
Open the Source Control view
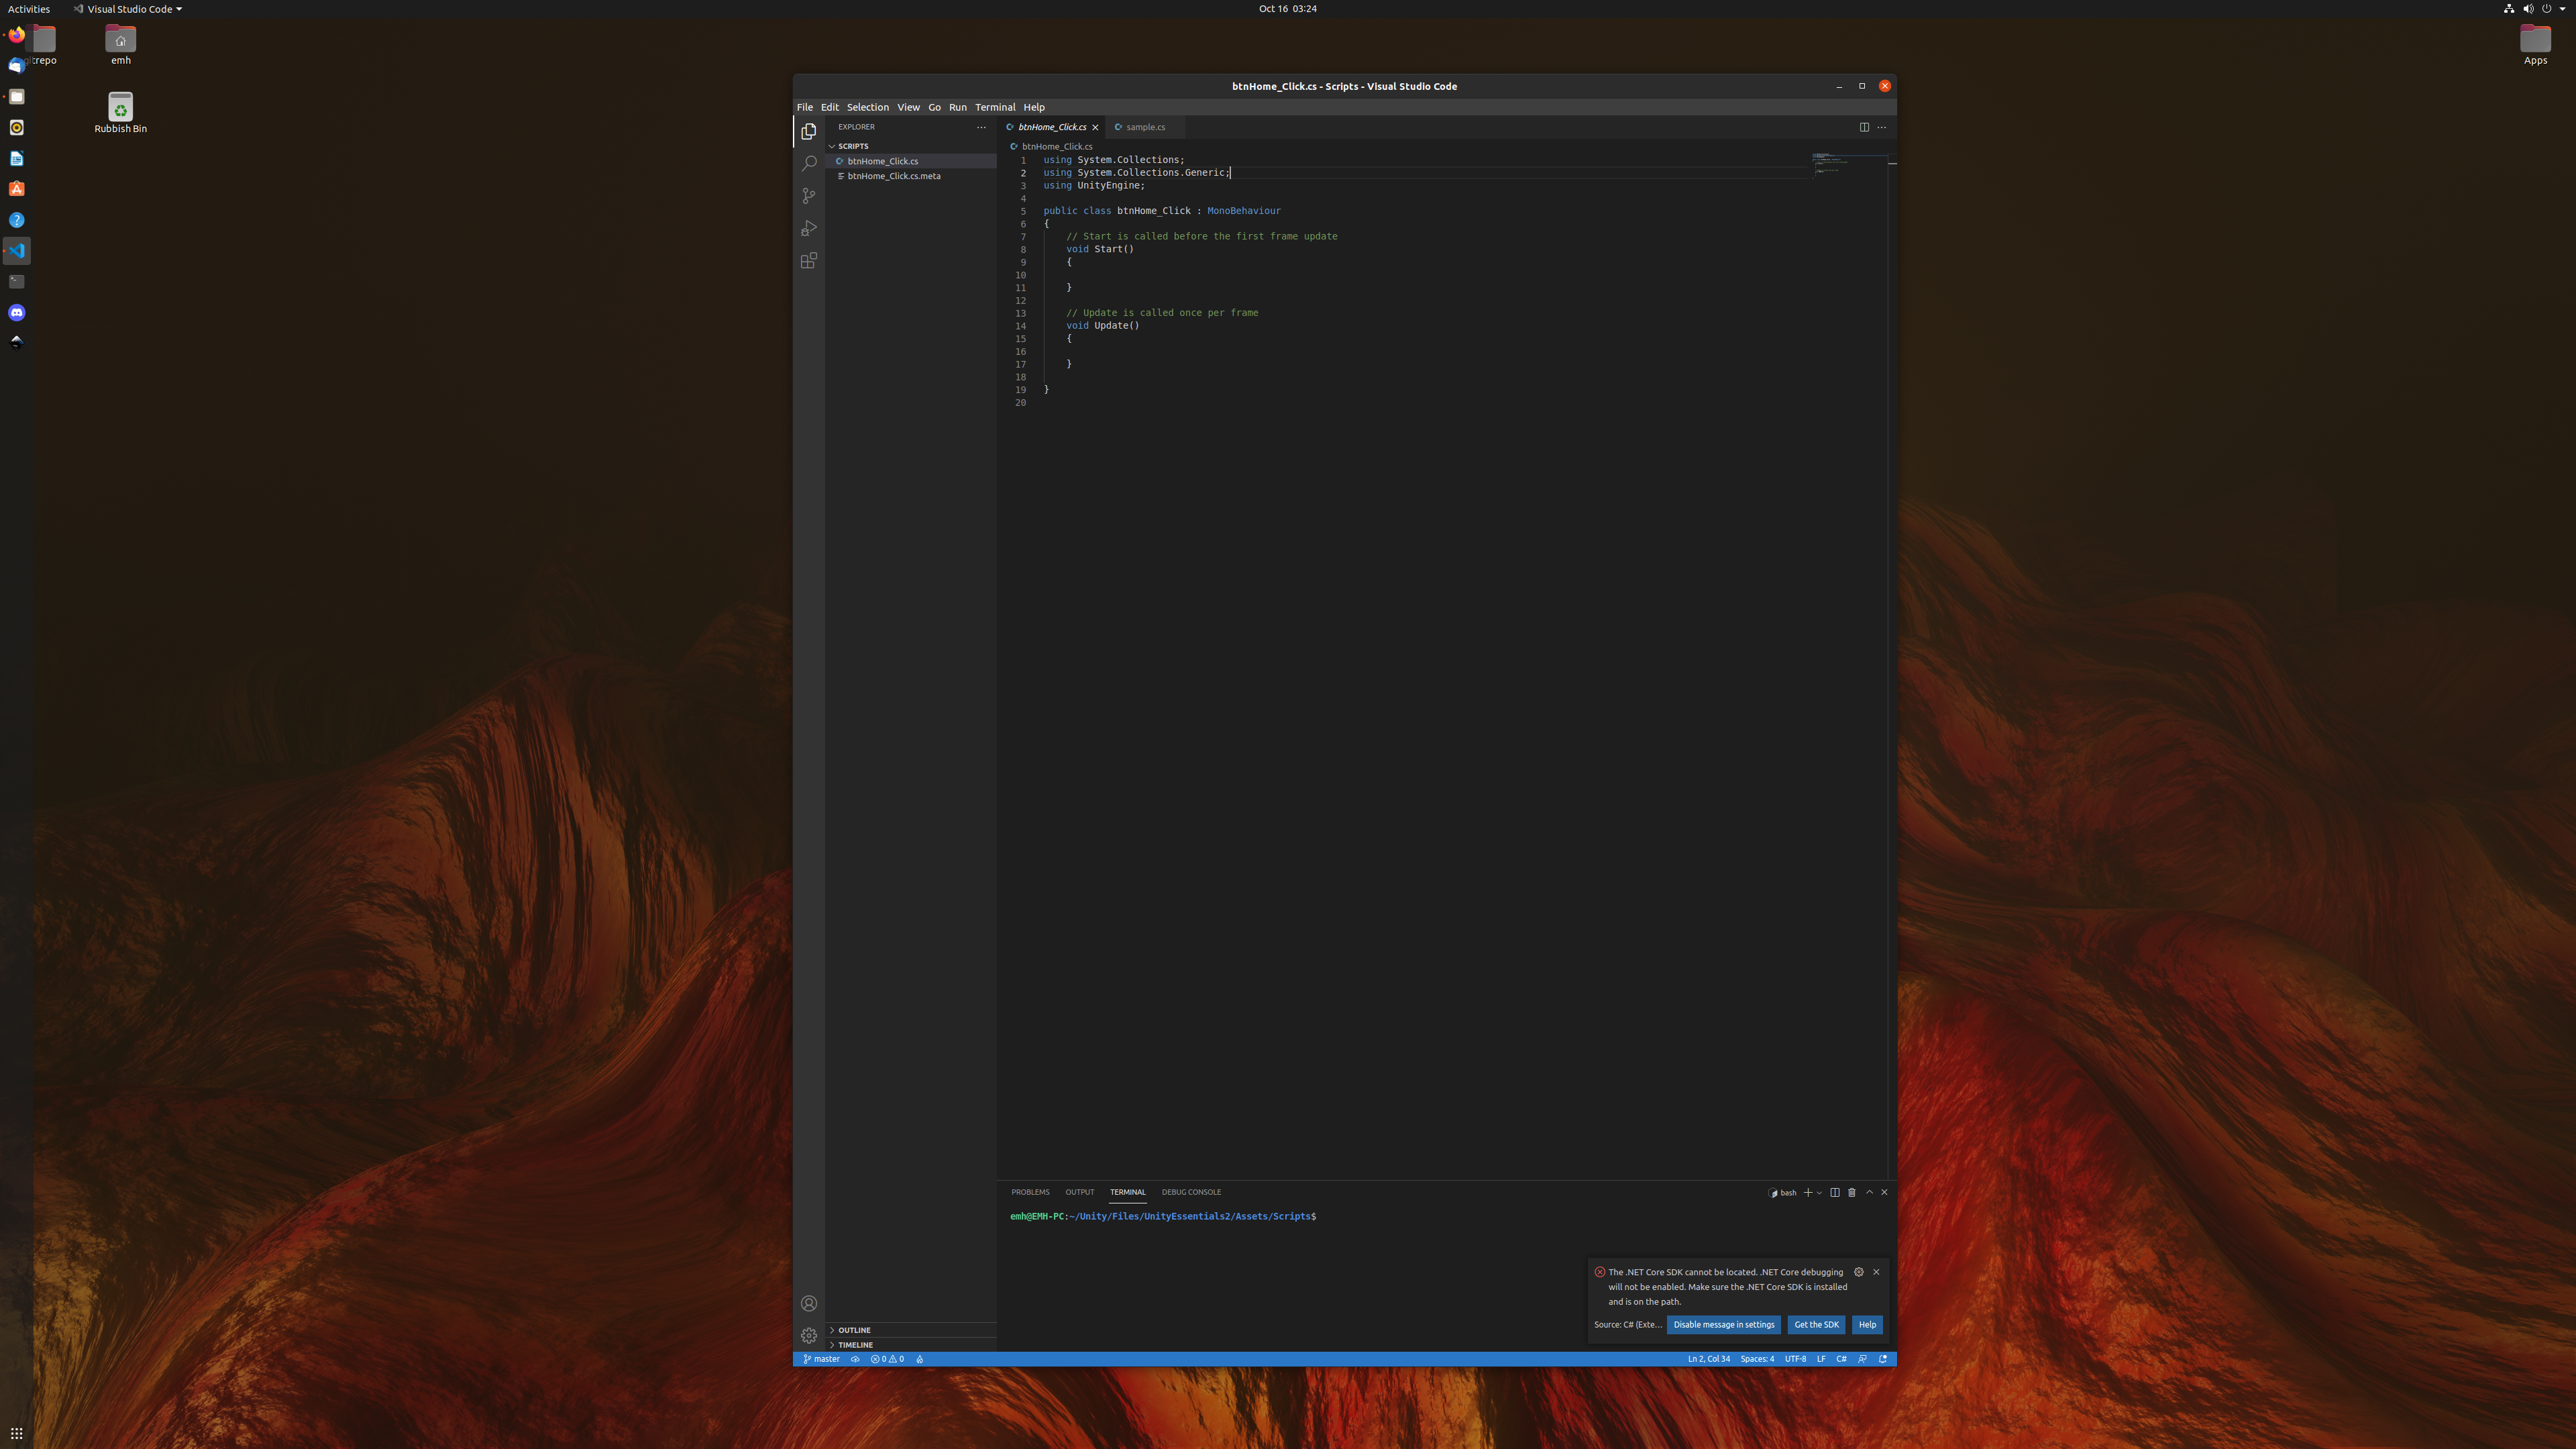(x=809, y=196)
